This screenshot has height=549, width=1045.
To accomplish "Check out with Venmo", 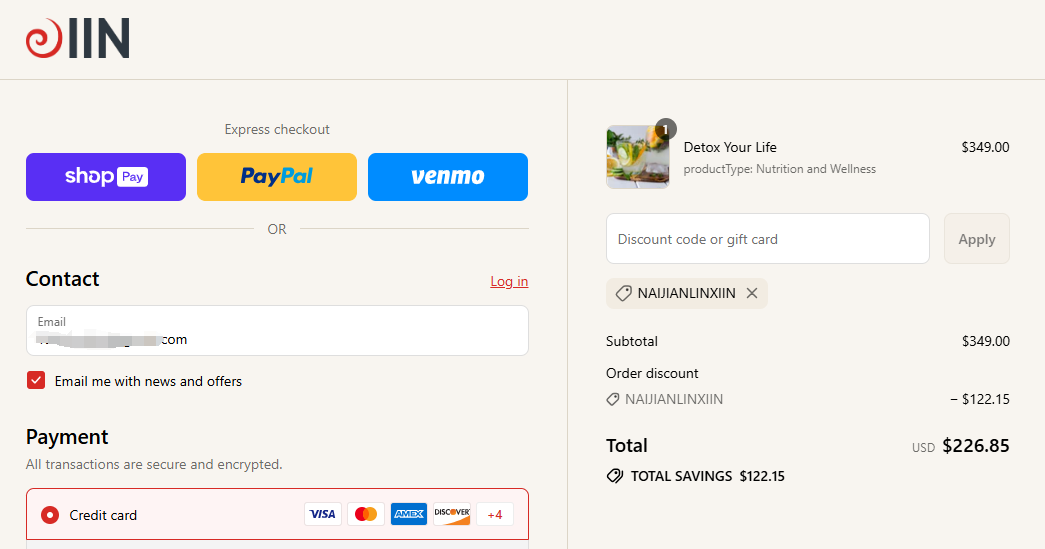I will pos(447,177).
